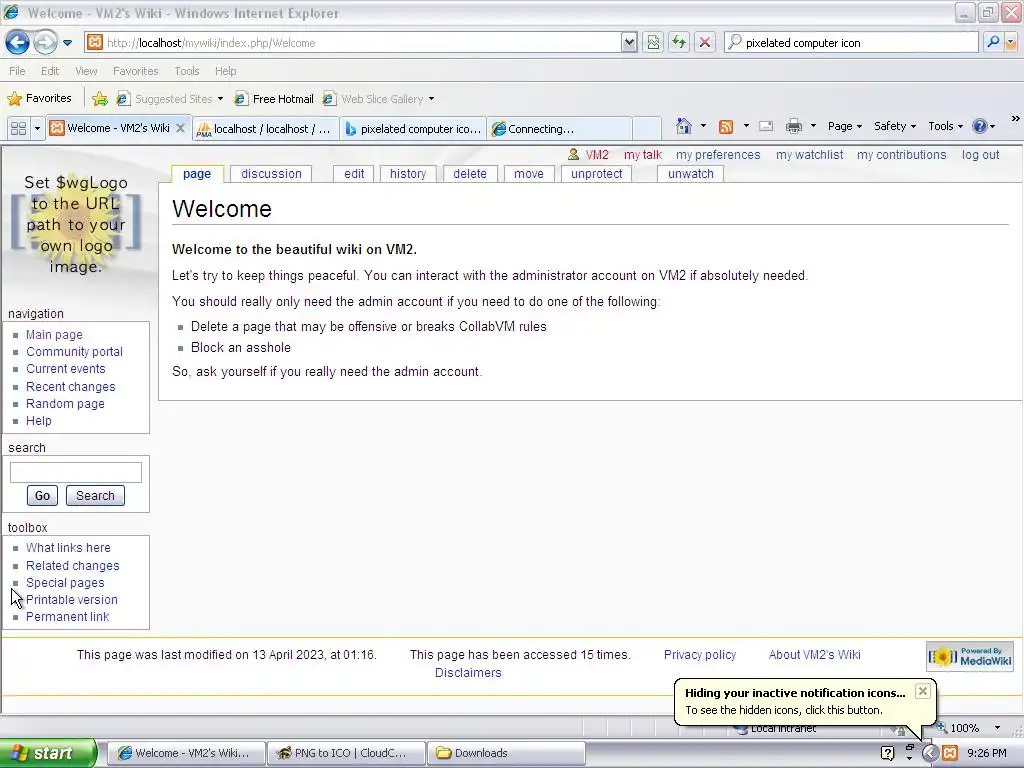
Task: Open Random page in navigation
Action: coord(65,404)
